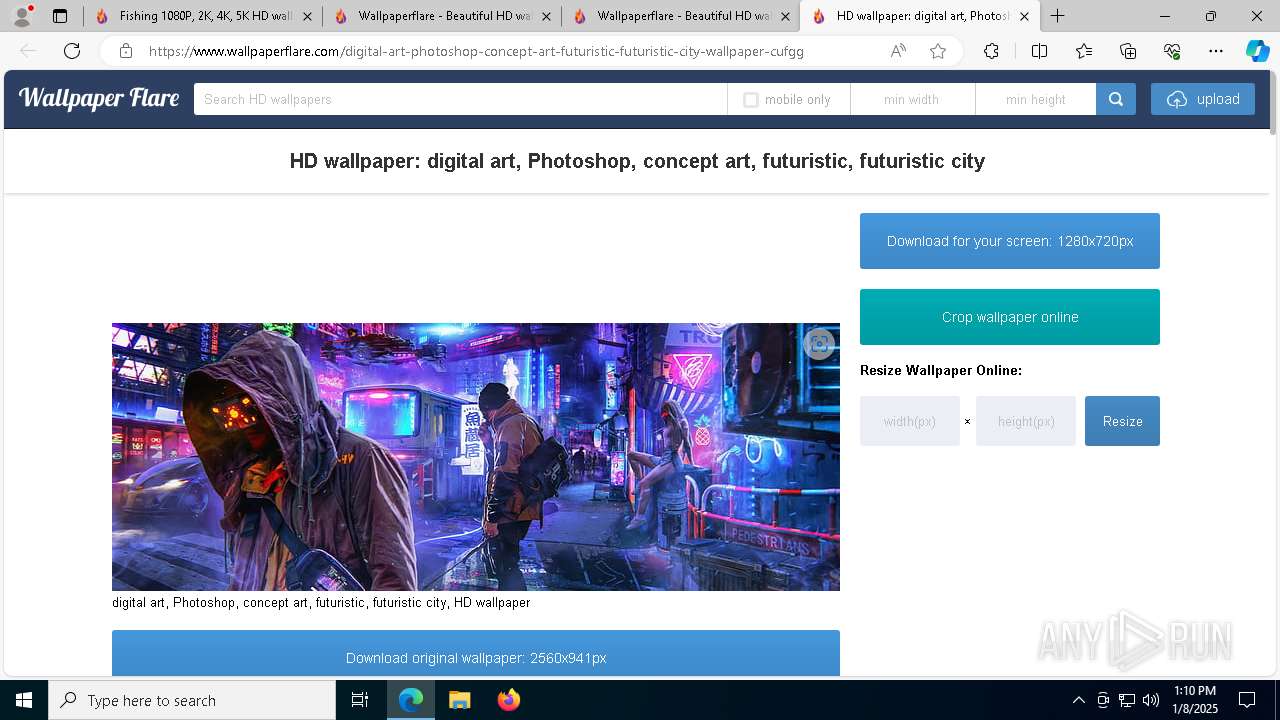Click the HD wallpaper page heading
Viewport: 1280px width, 720px height.
[637, 161]
